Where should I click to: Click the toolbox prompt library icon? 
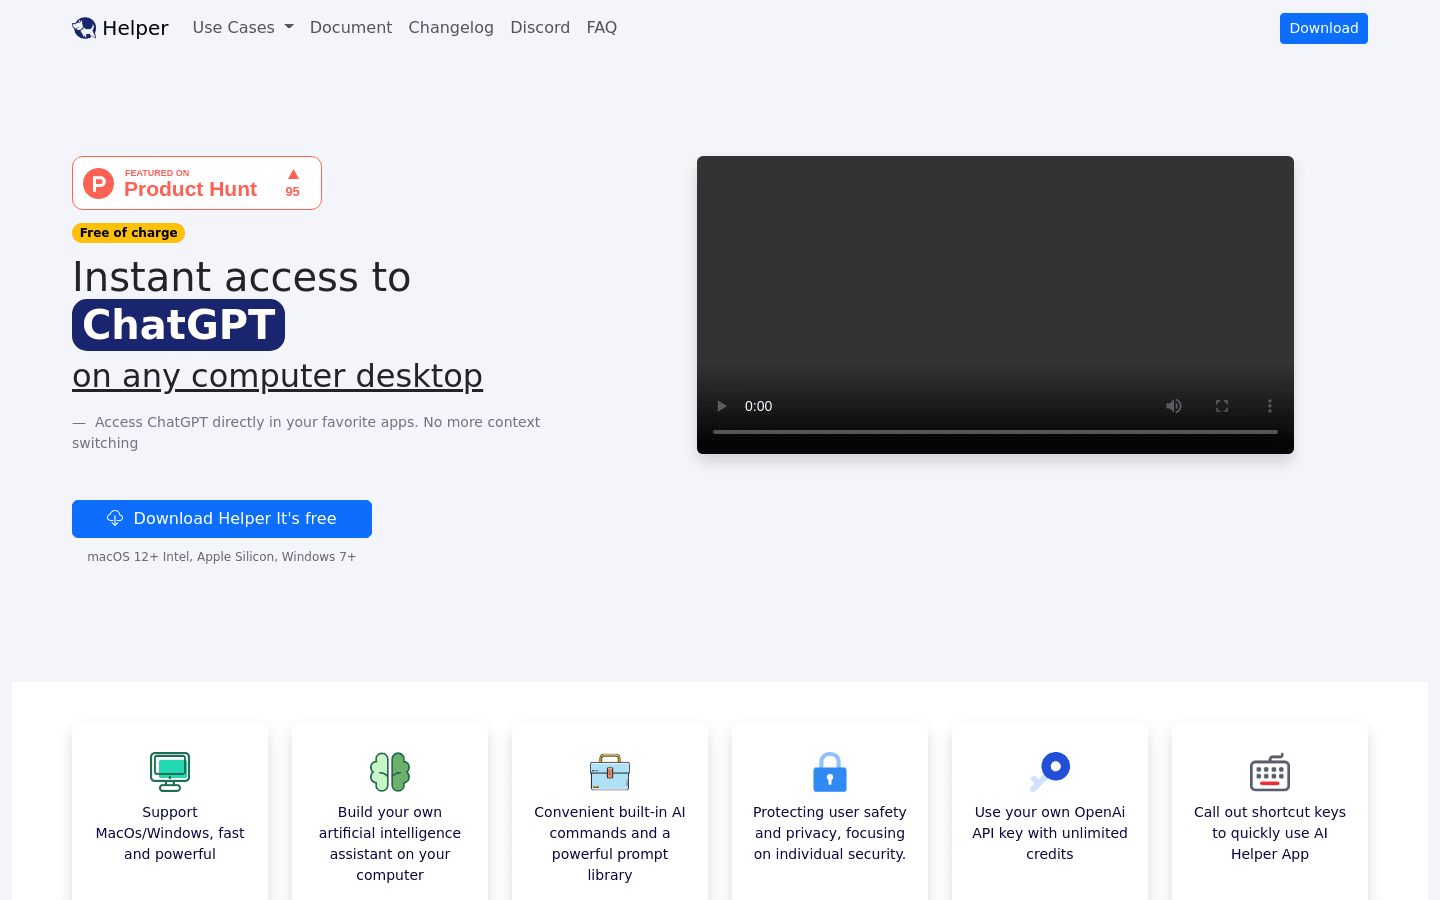pos(610,772)
